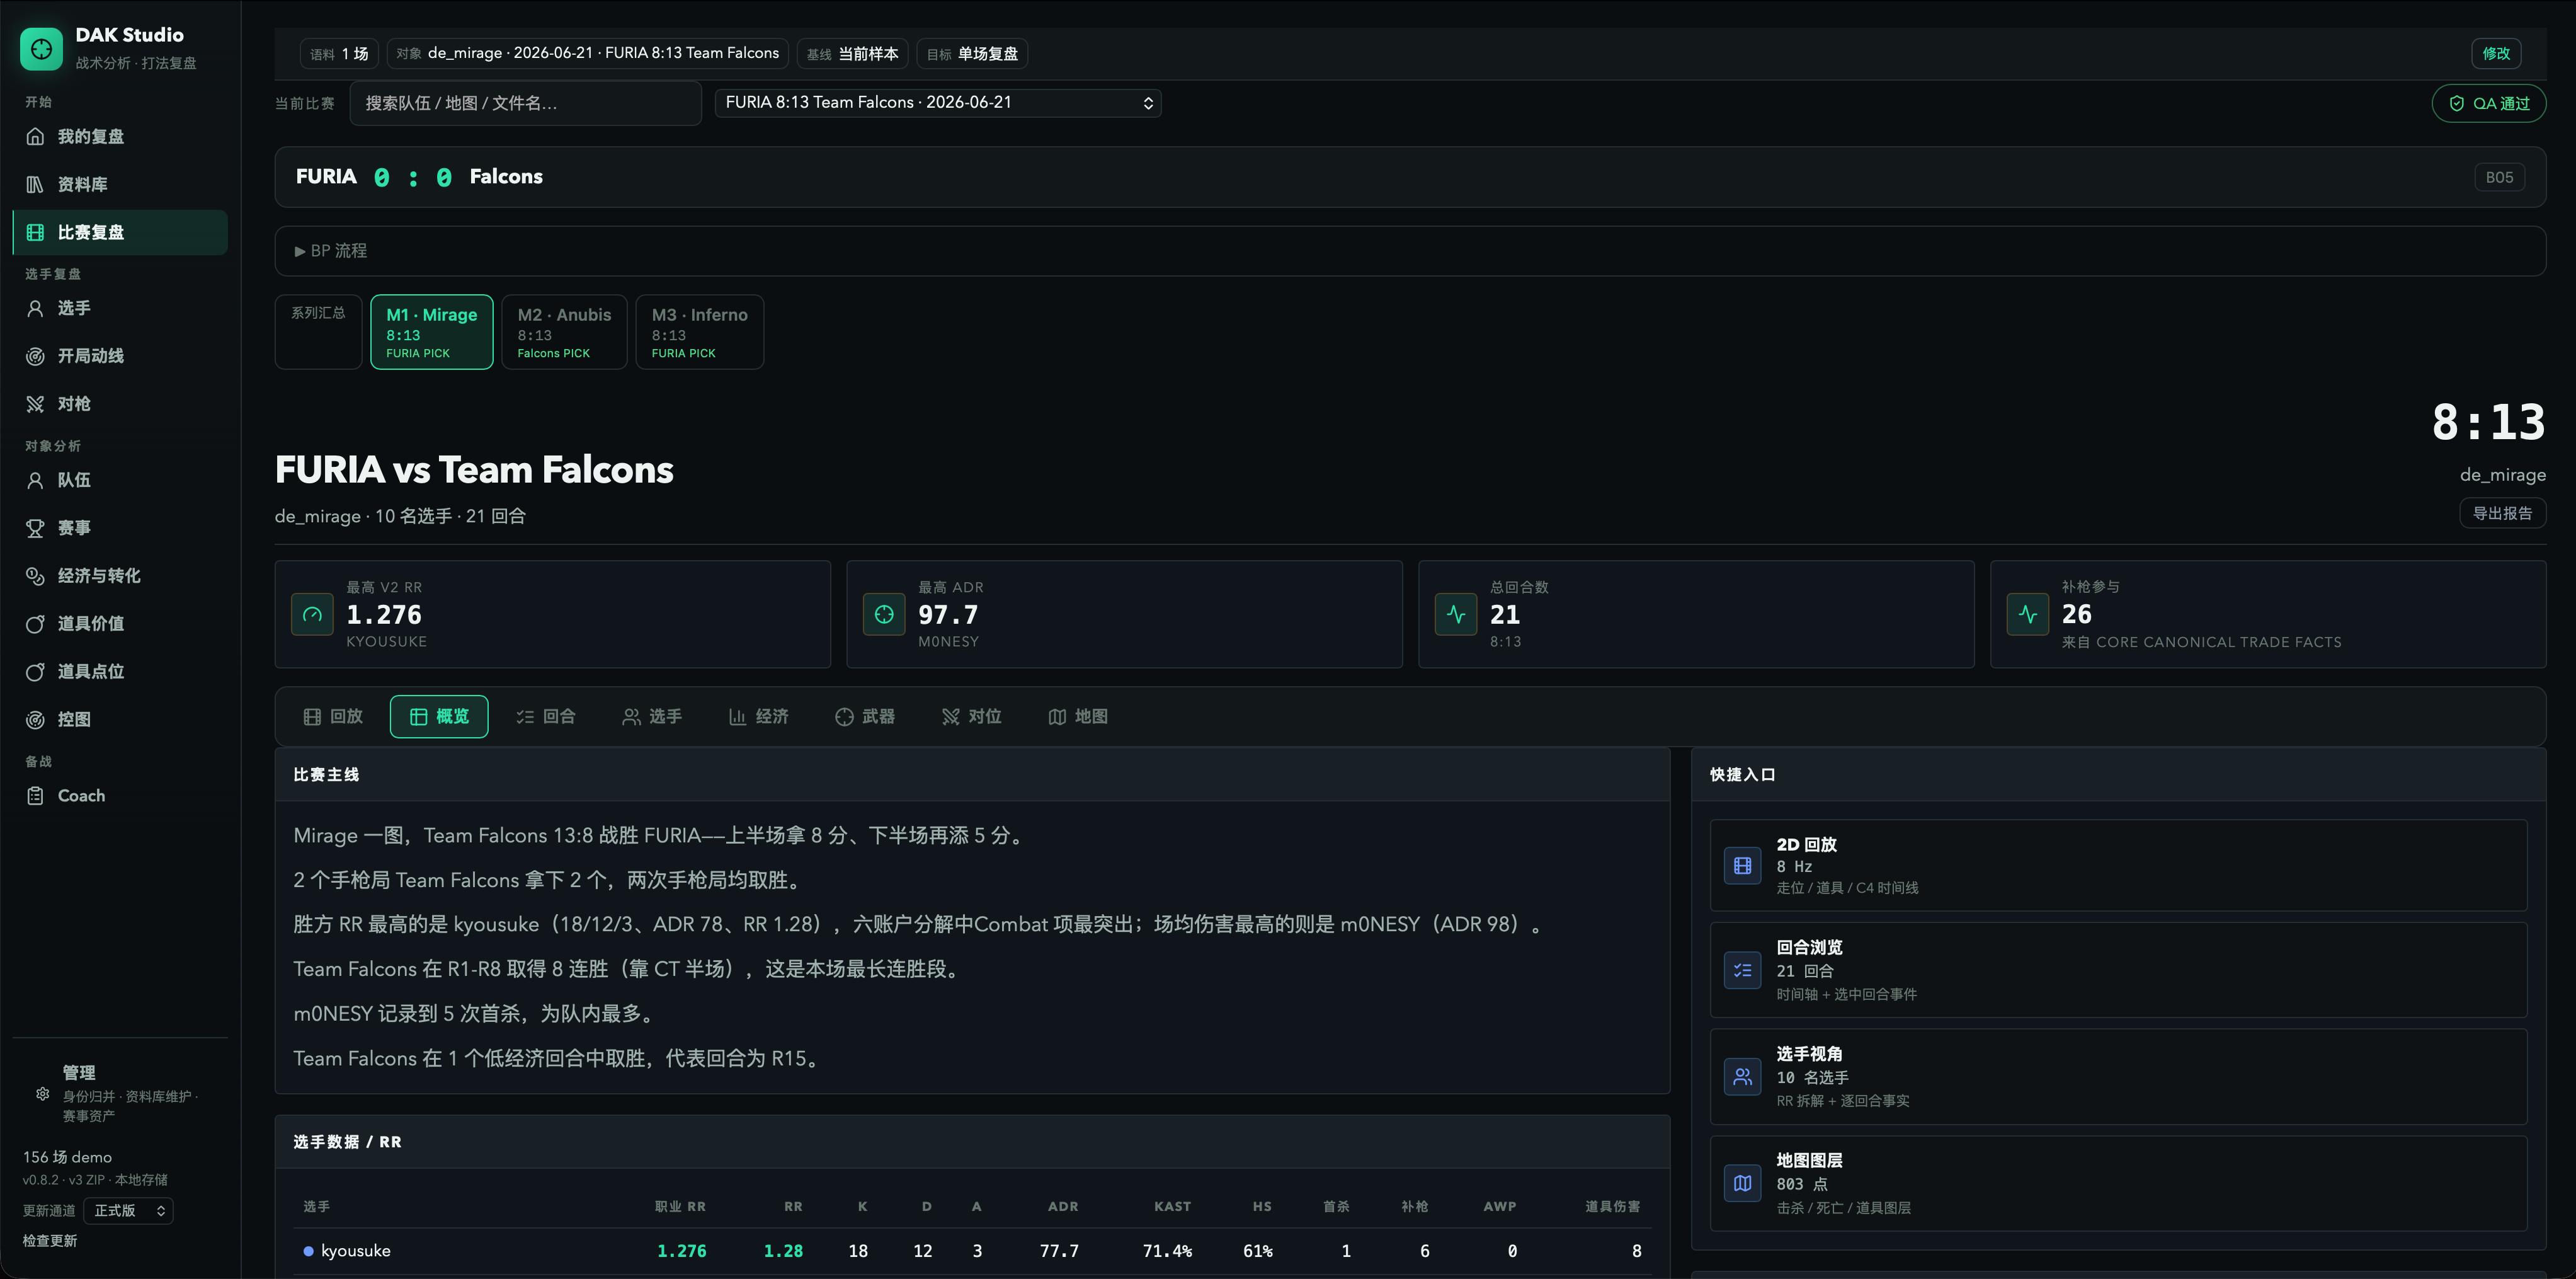Open 对枪 crossed-swords icon in sidebar
The width and height of the screenshot is (2576, 1279).
(35, 404)
